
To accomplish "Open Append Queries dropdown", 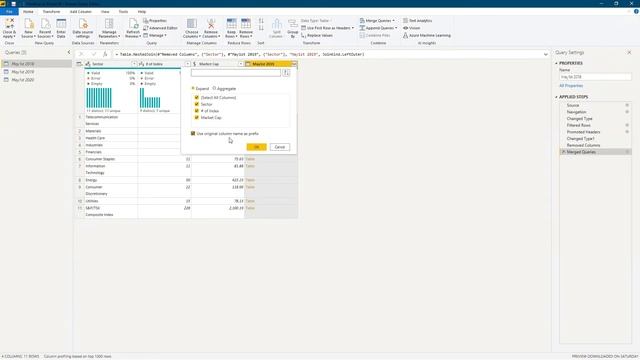I will click(396, 28).
